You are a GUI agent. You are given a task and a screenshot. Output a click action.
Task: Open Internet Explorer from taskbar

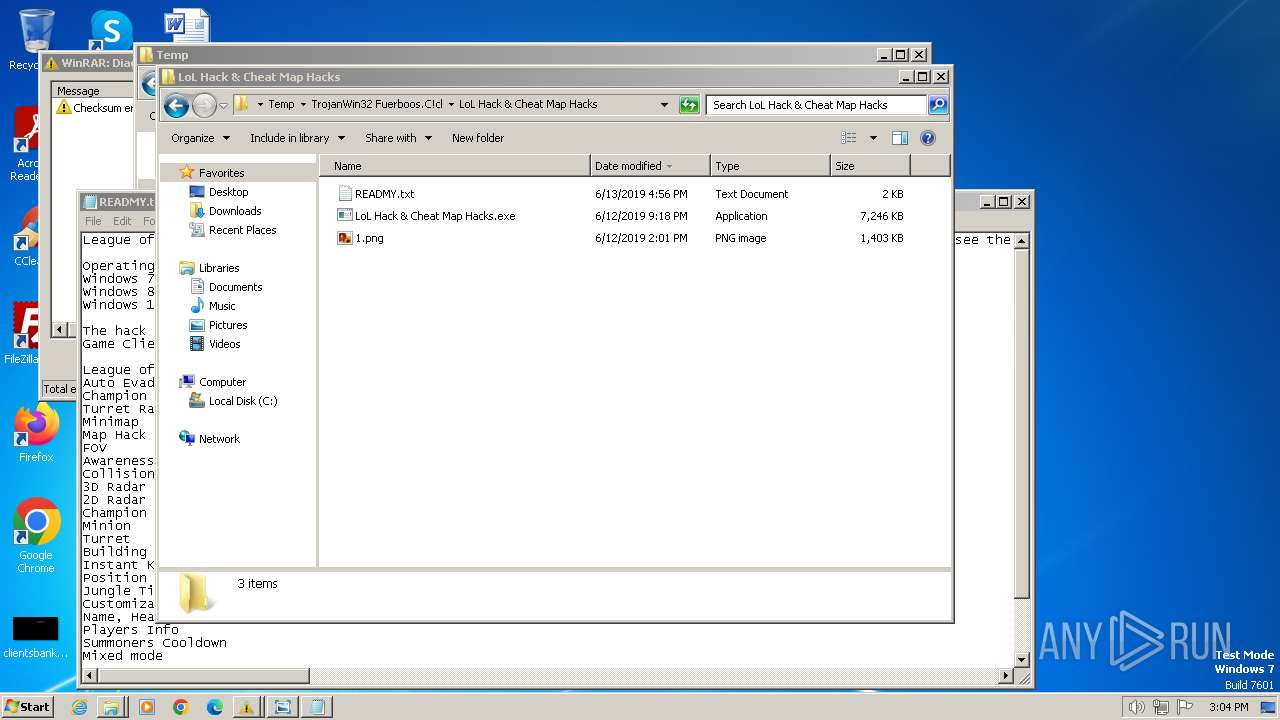79,707
